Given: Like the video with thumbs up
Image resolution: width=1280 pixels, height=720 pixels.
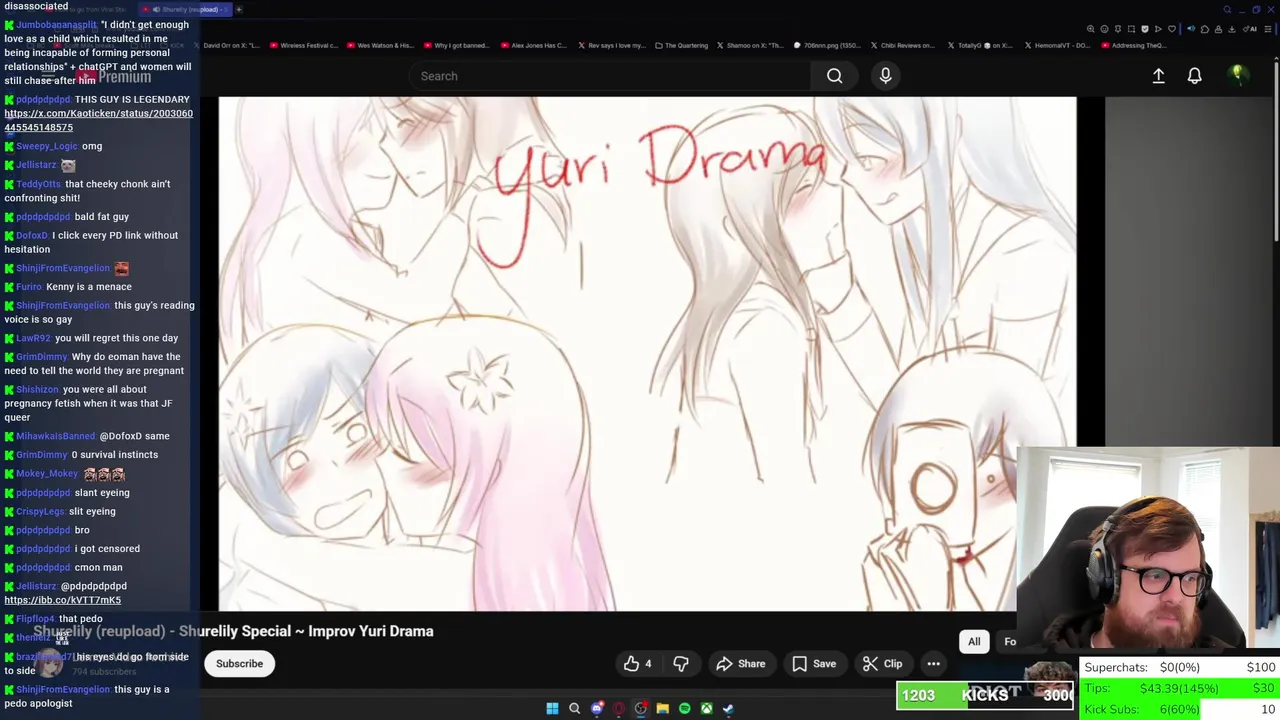Looking at the screenshot, I should [637, 664].
